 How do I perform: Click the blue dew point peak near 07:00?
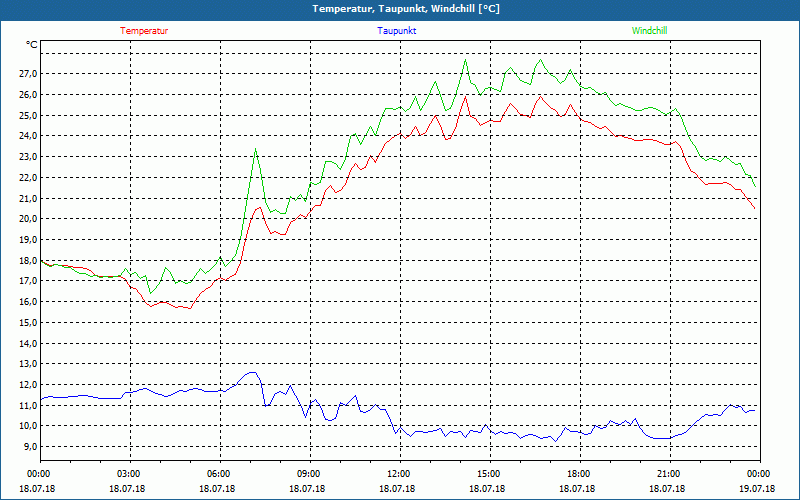(253, 372)
